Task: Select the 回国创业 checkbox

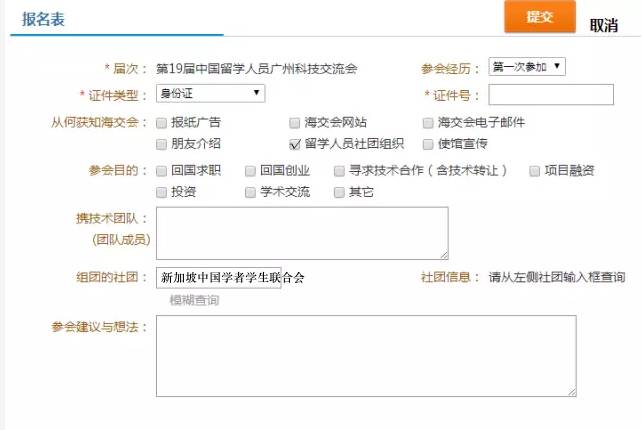Action: pyautogui.click(x=250, y=171)
